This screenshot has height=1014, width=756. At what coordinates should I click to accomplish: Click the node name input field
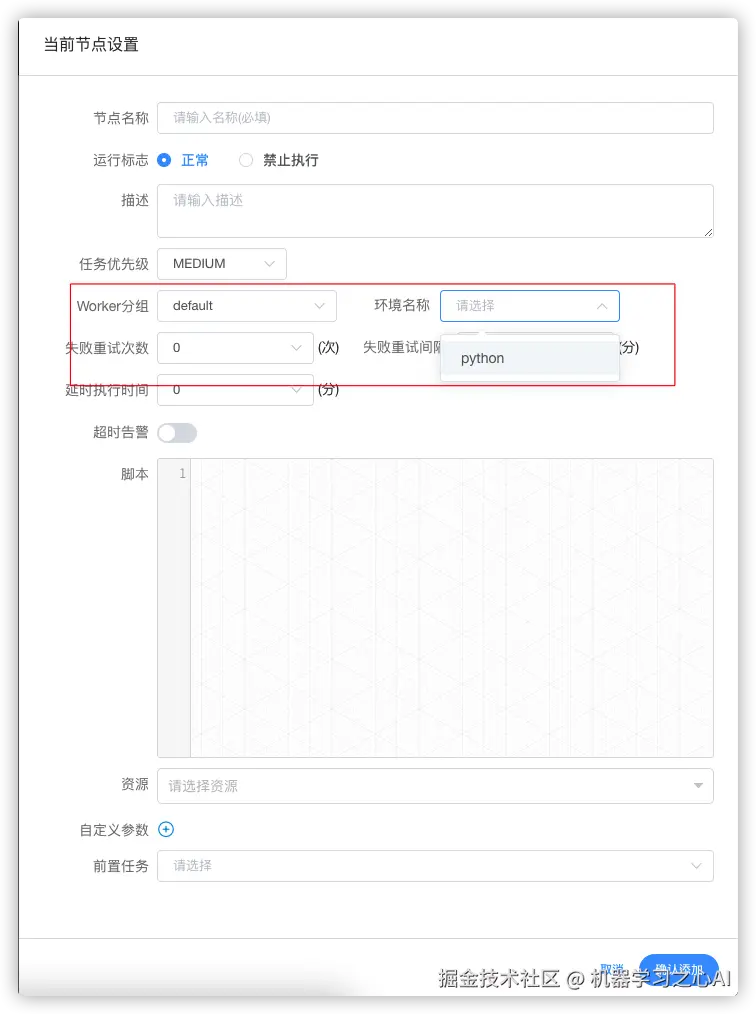(435, 118)
